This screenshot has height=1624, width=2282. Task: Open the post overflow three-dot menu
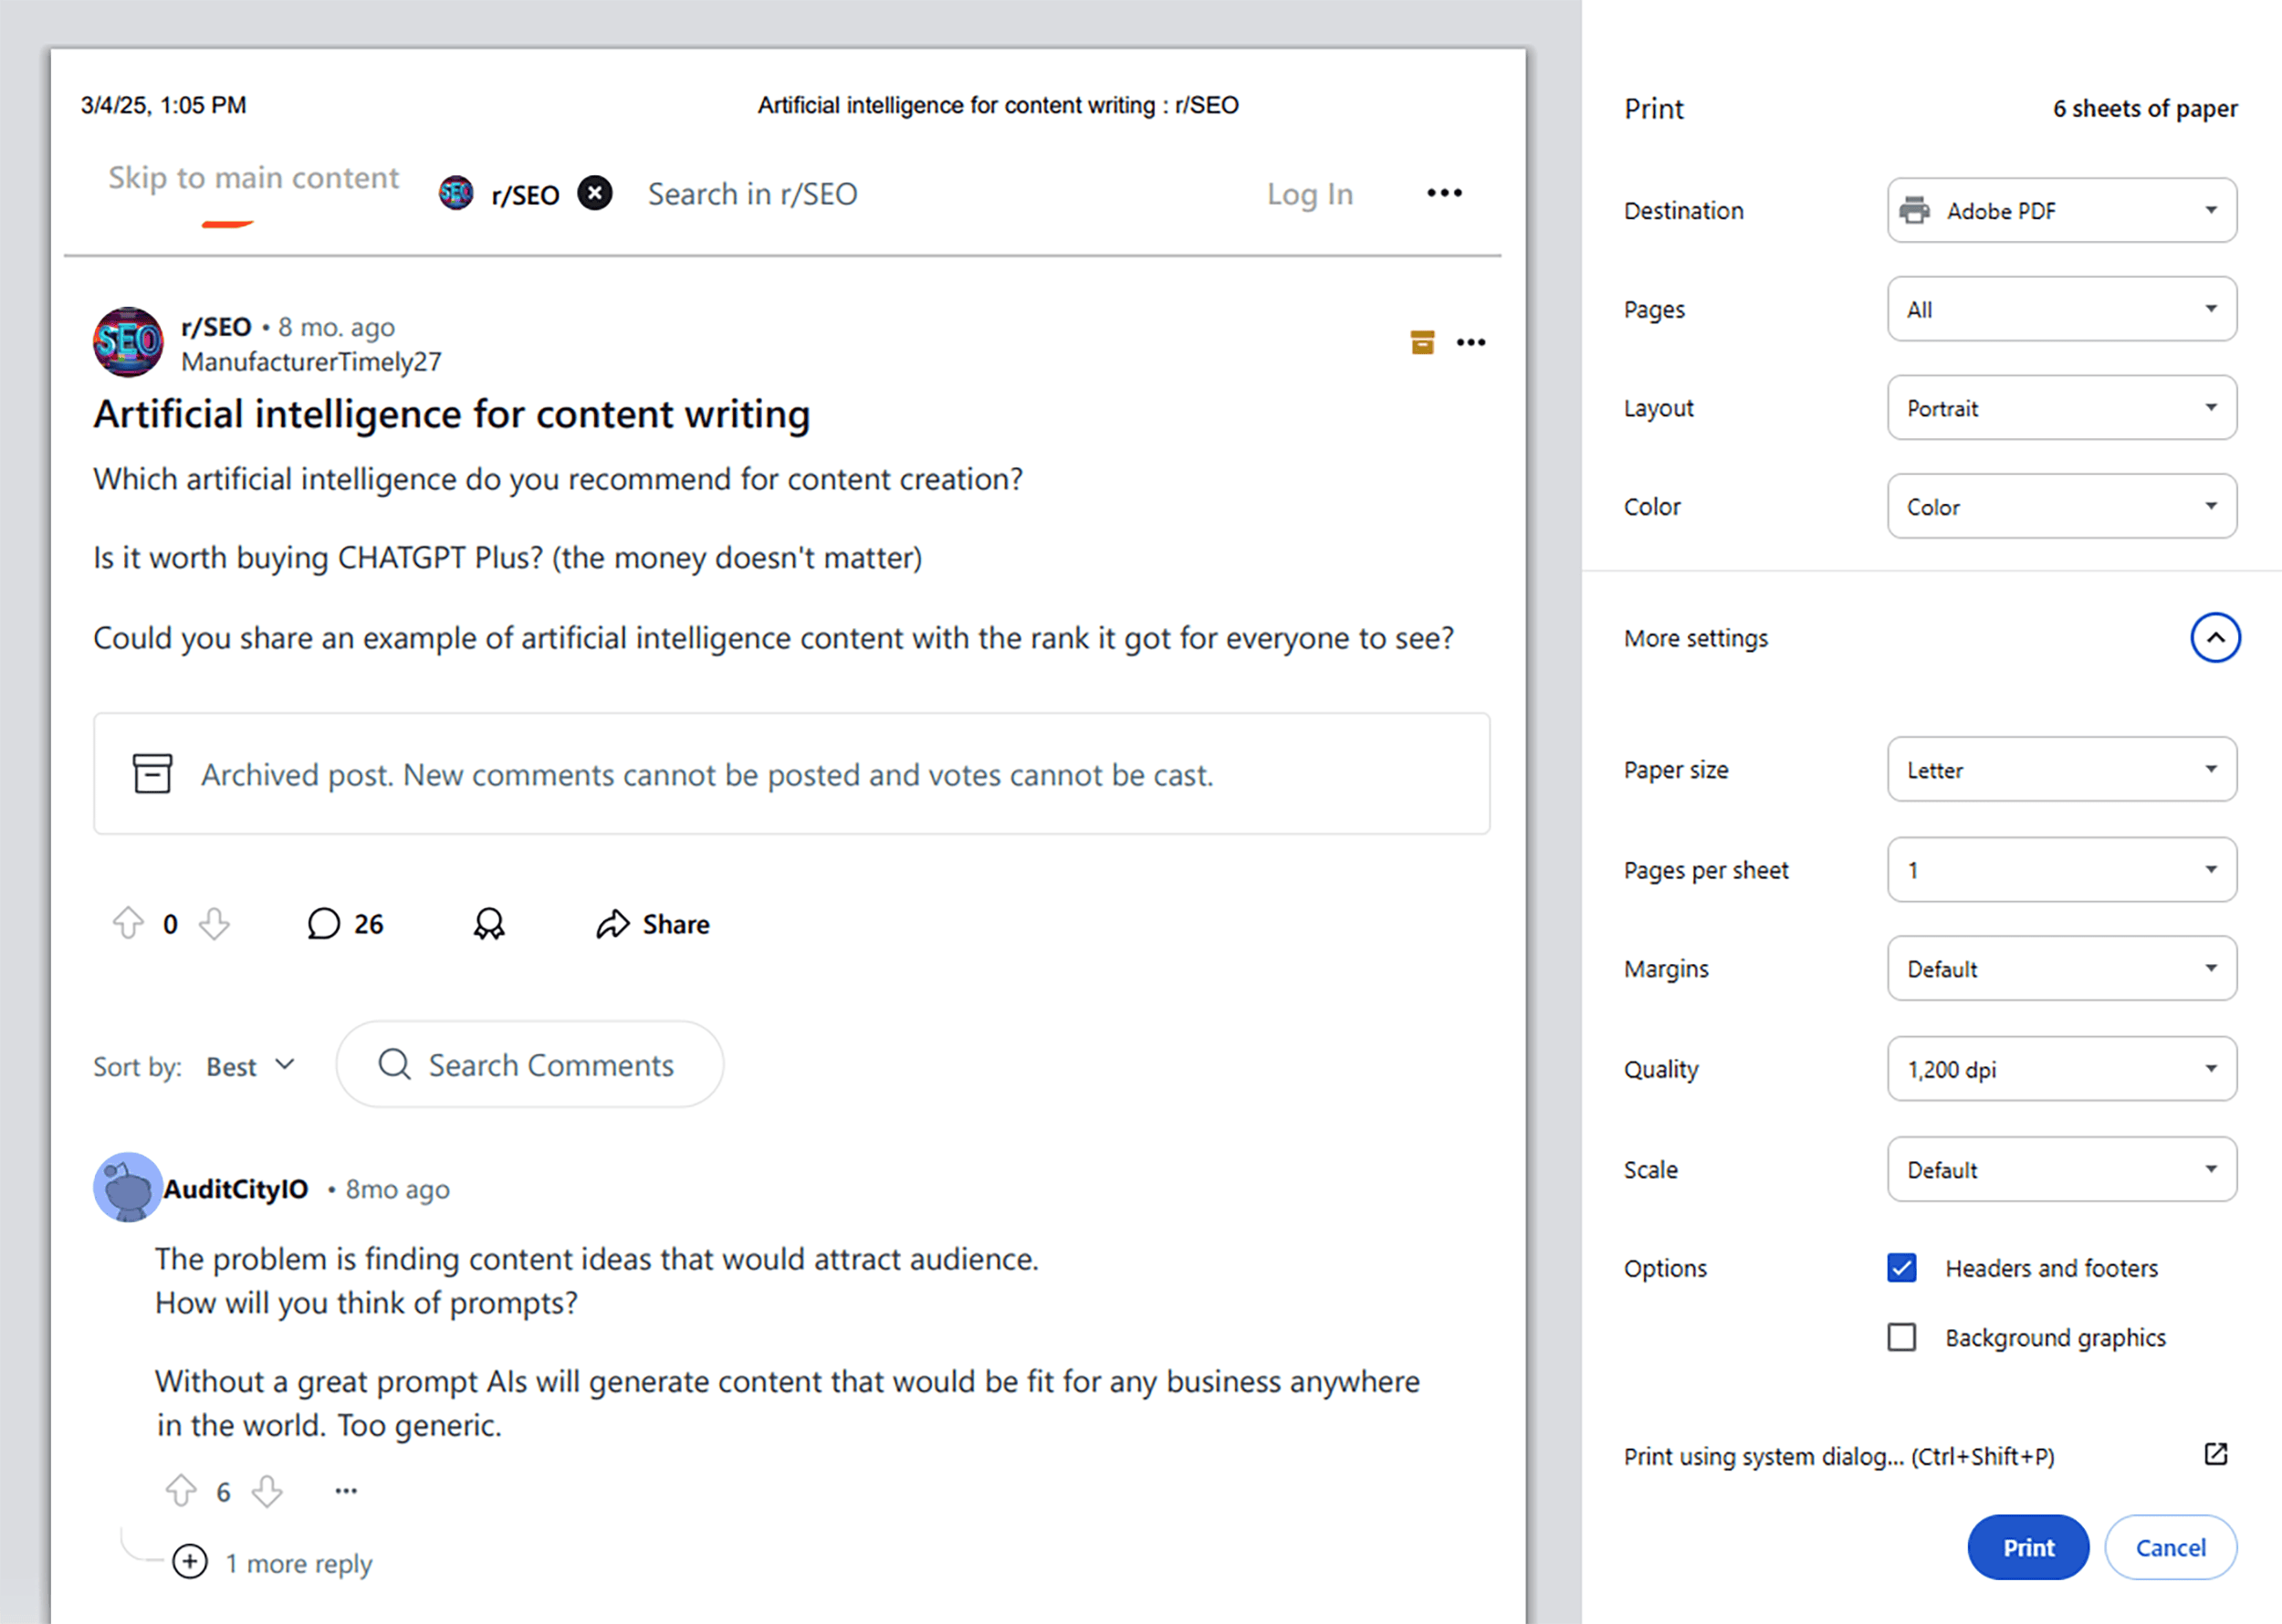click(x=1471, y=342)
